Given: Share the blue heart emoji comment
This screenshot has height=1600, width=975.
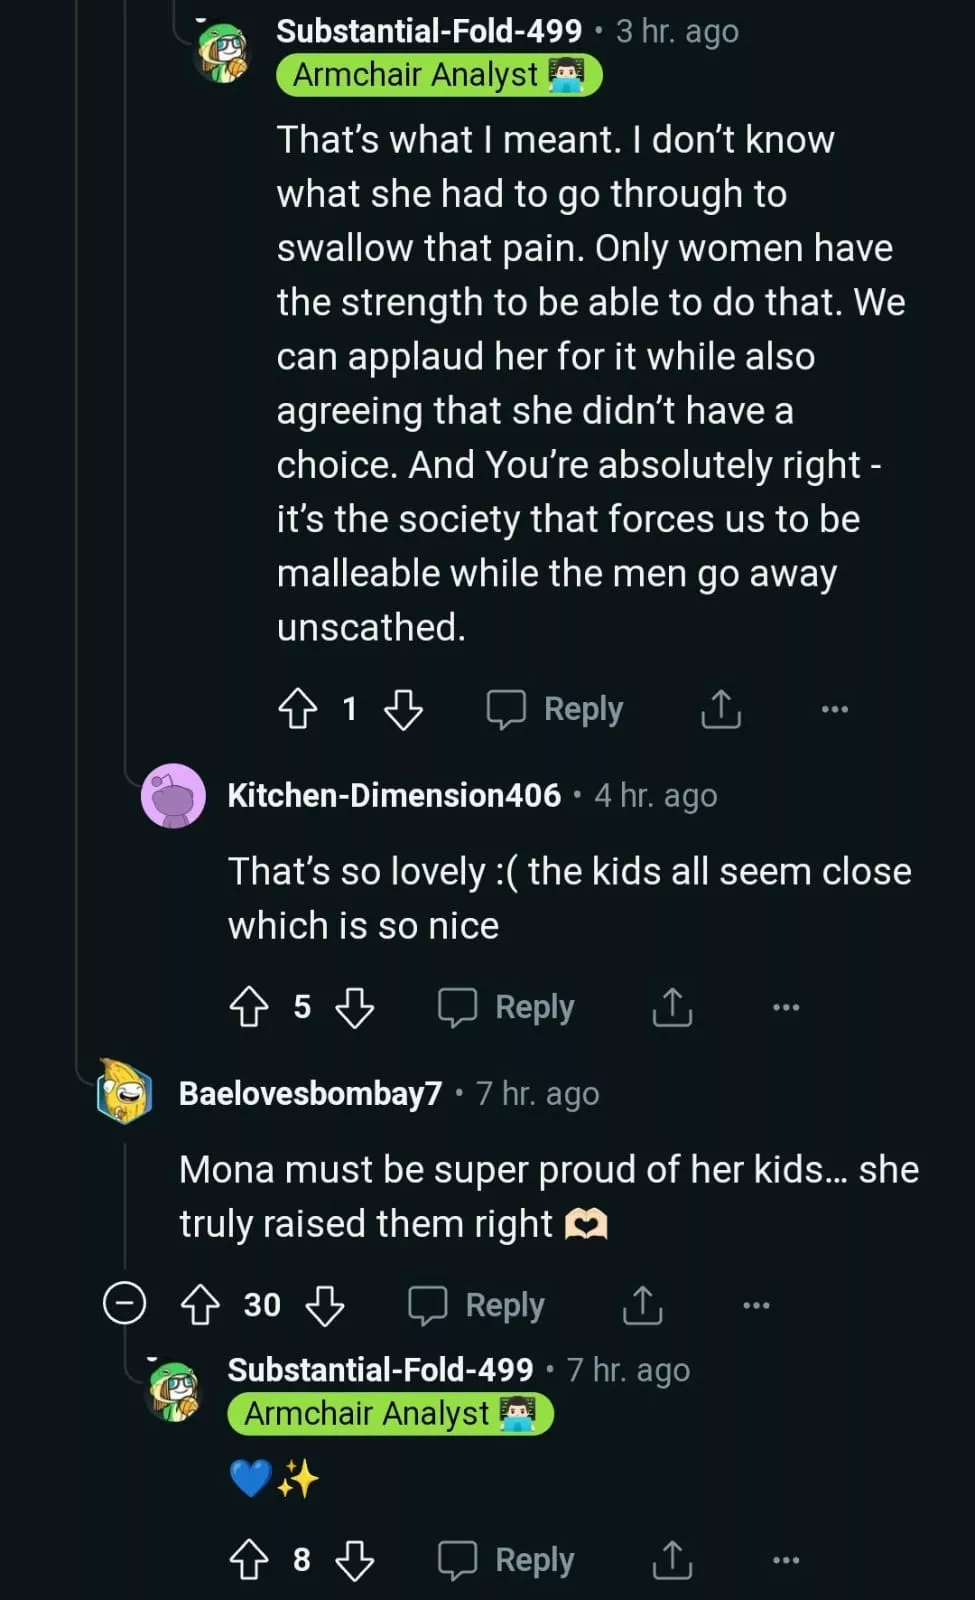Looking at the screenshot, I should point(672,1559).
